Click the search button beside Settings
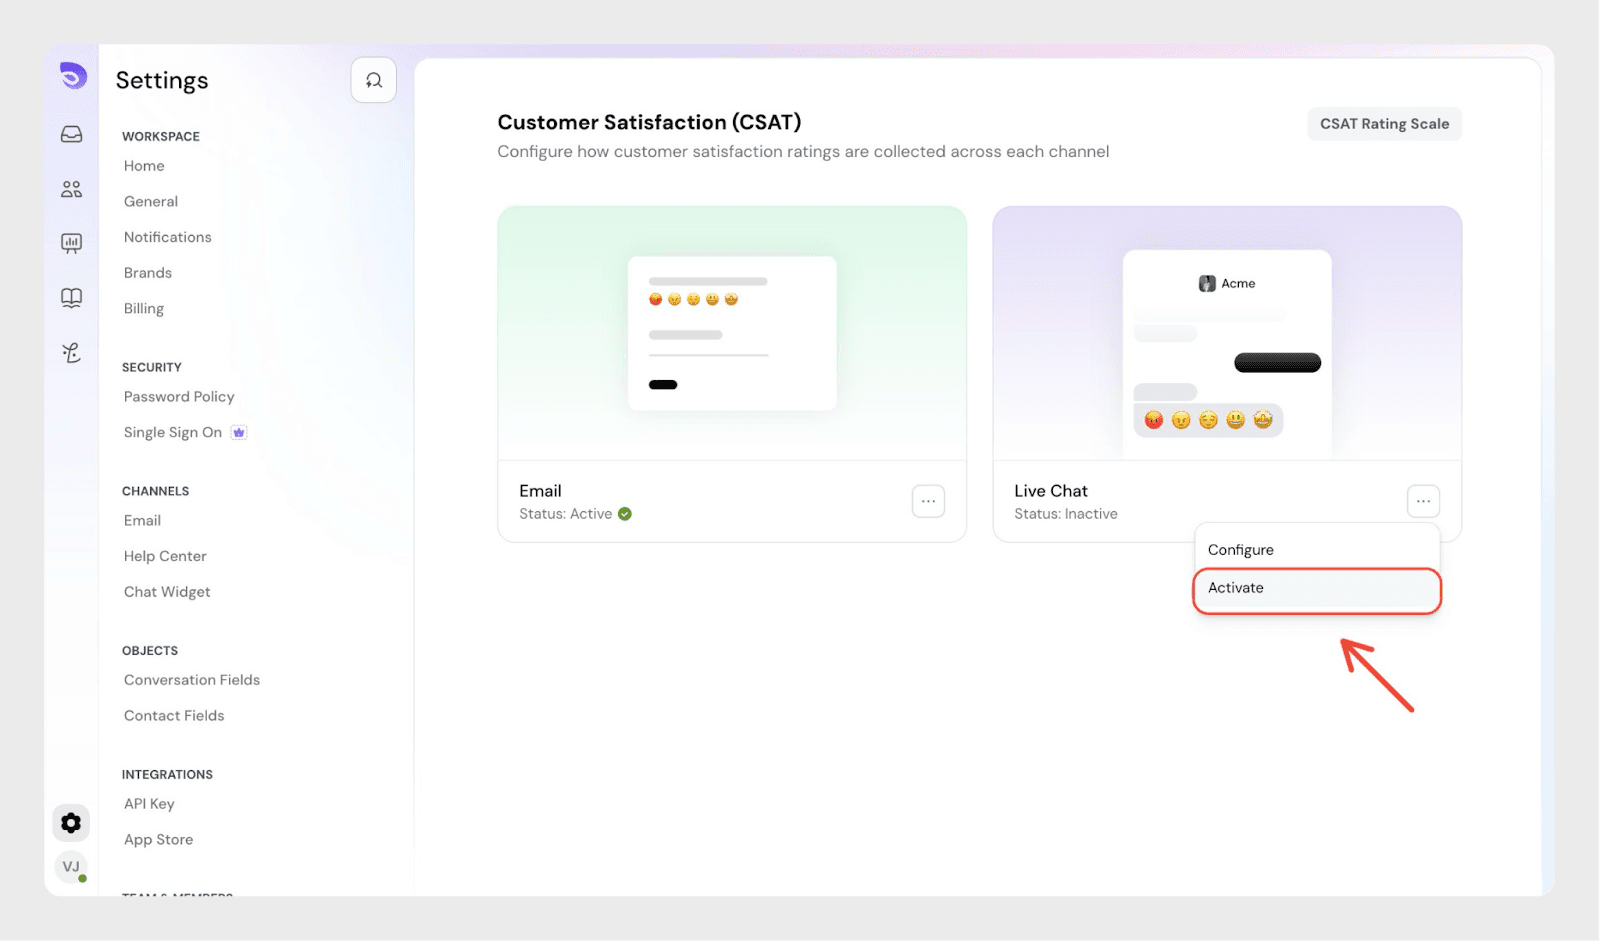This screenshot has height=941, width=1600. tap(373, 80)
